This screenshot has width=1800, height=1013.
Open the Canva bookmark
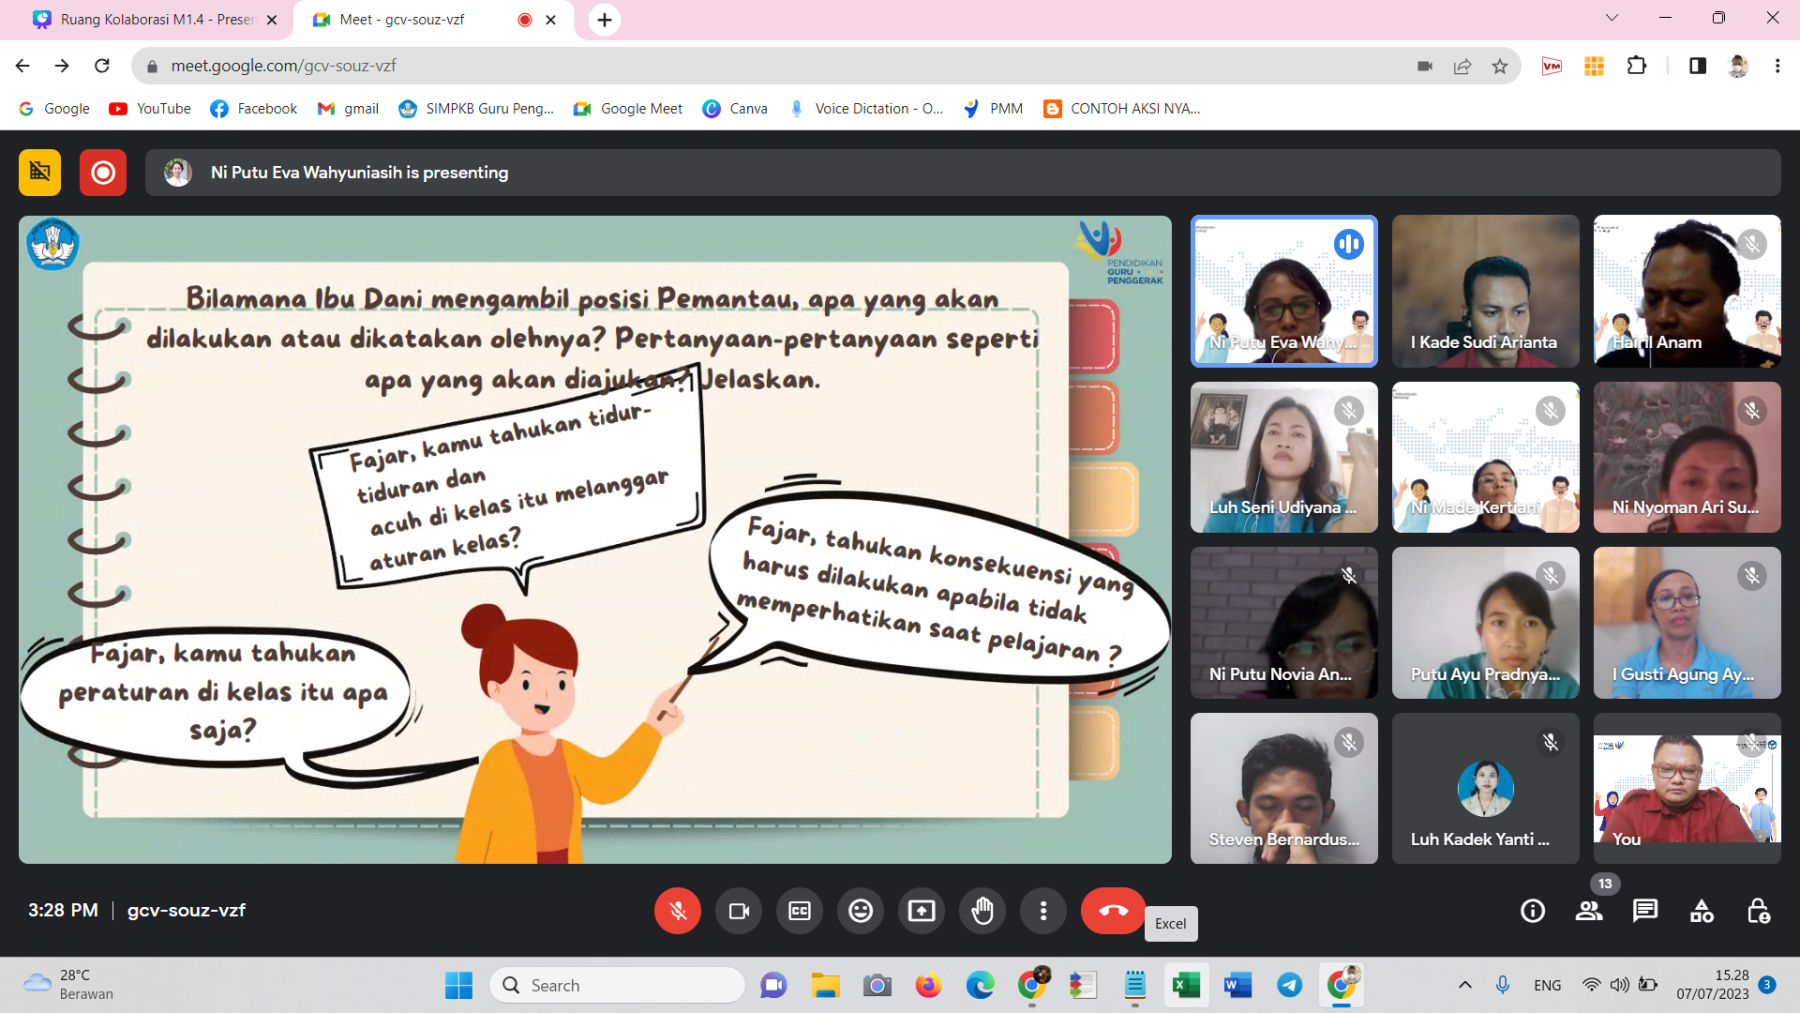(735, 108)
